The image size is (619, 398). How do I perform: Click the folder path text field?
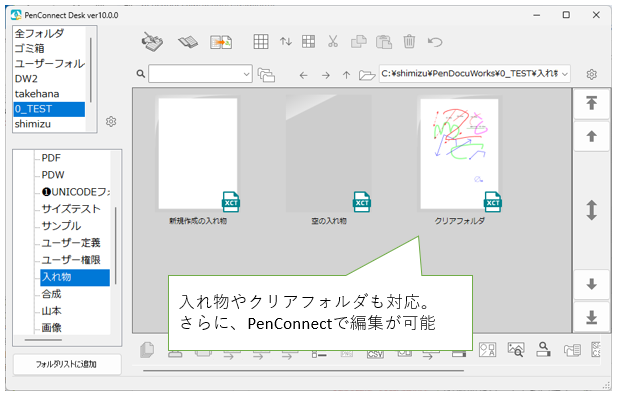click(470, 74)
